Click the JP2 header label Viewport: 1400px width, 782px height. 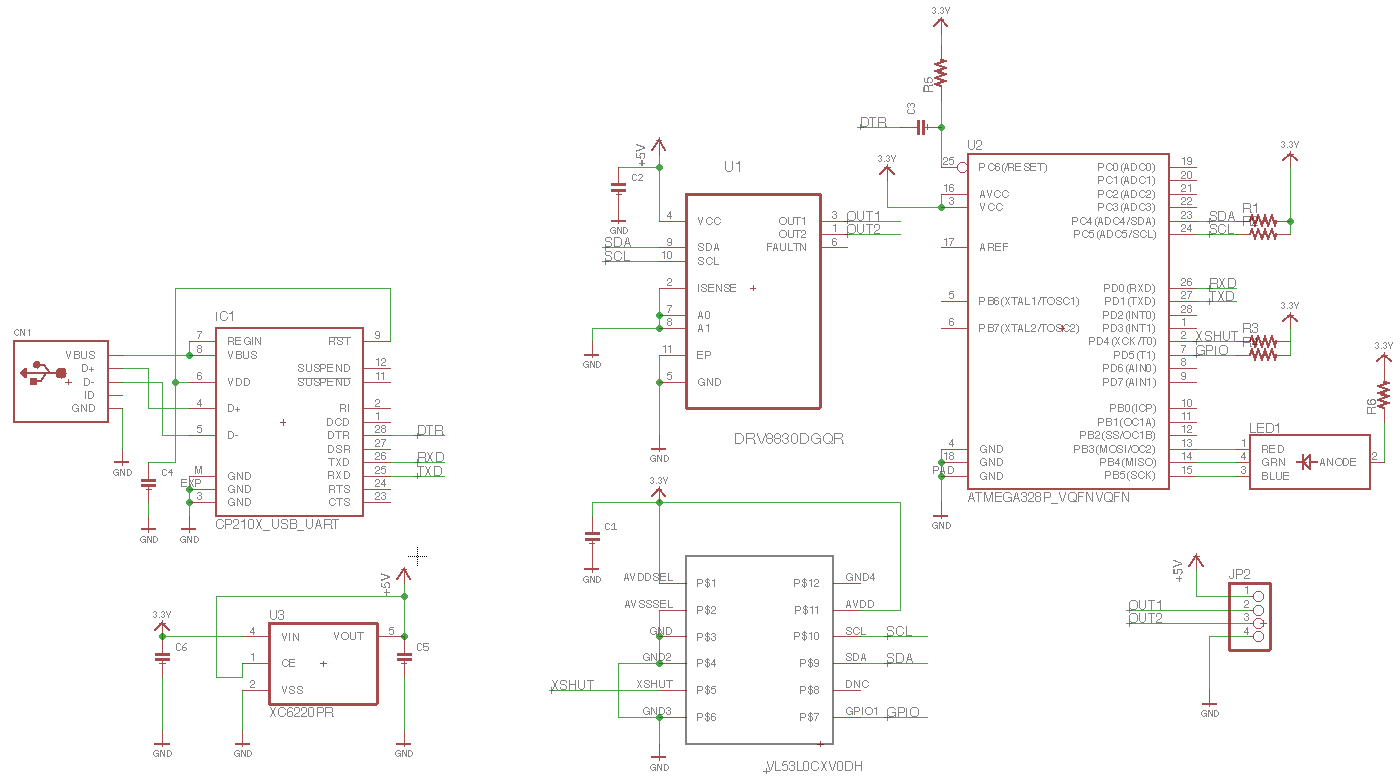pyautogui.click(x=1239, y=575)
